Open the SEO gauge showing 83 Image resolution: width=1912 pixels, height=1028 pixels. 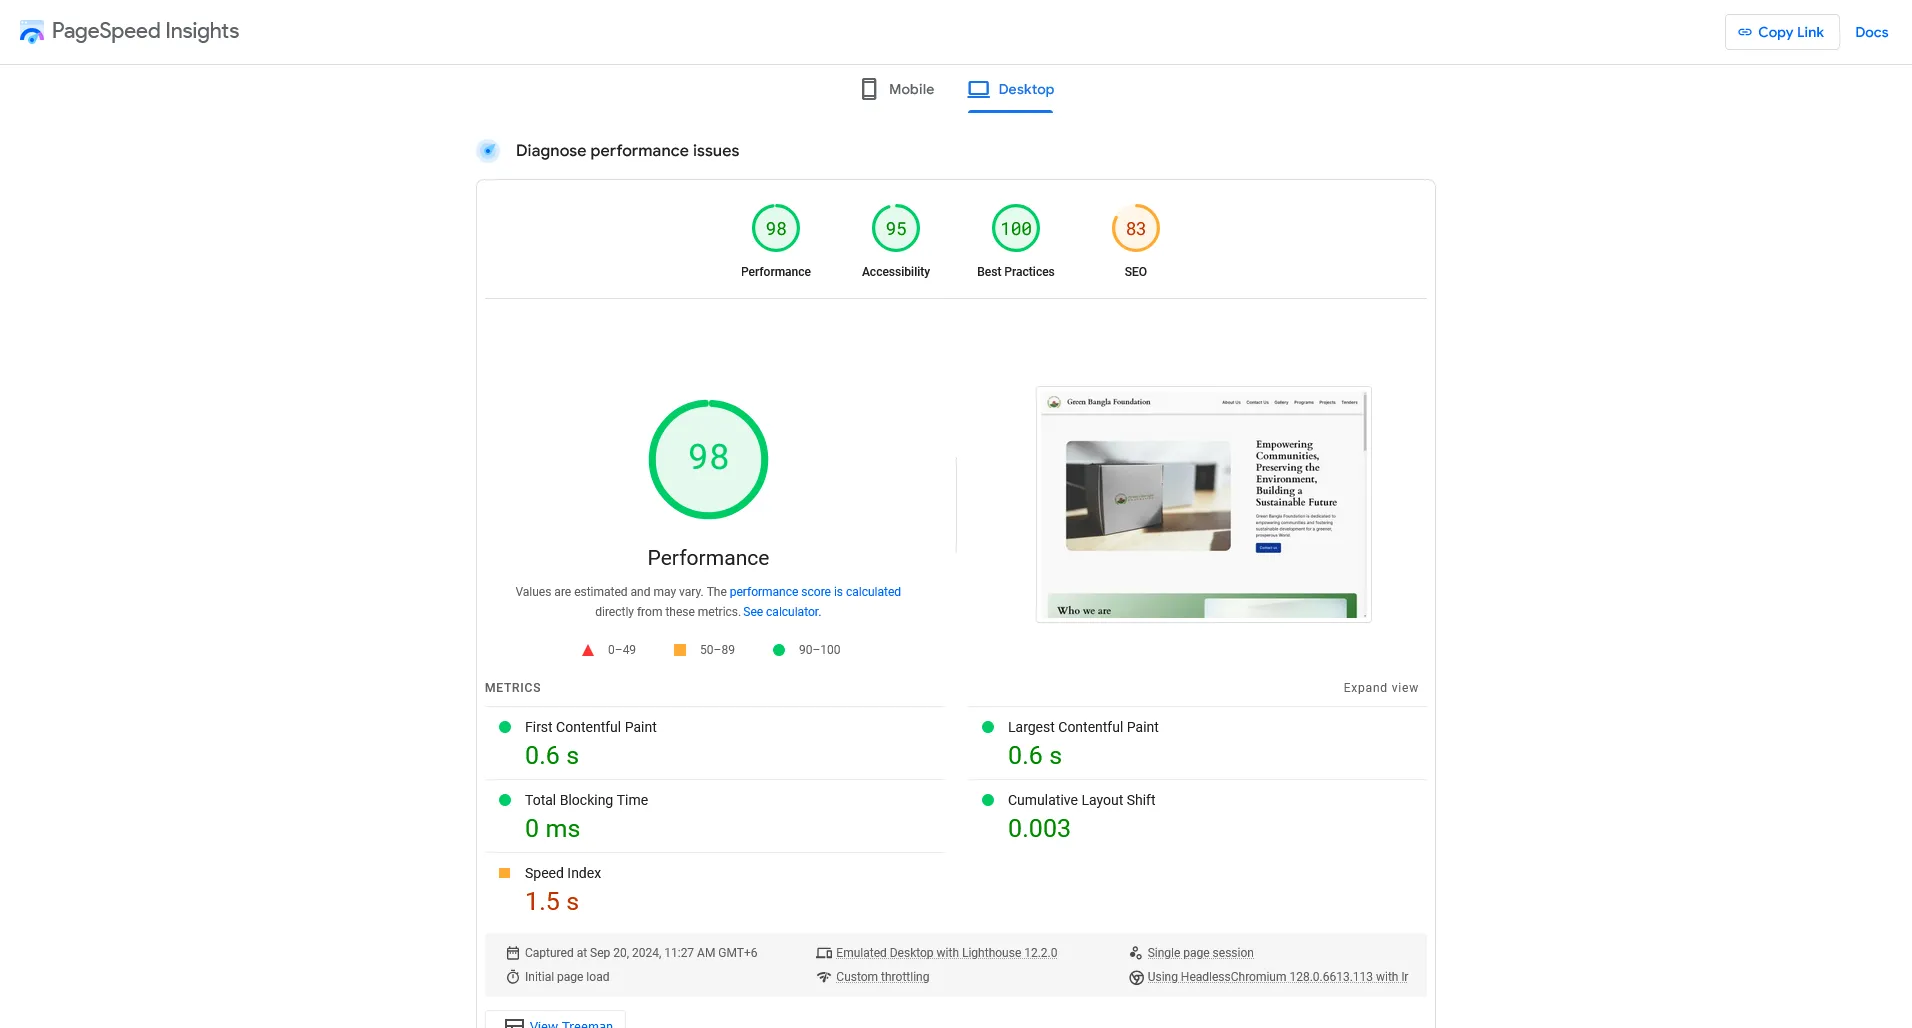pyautogui.click(x=1135, y=228)
